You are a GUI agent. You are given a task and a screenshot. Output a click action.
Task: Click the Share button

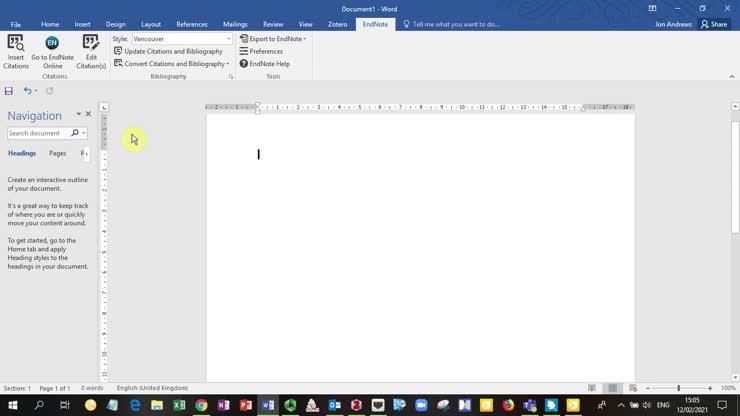[x=714, y=24]
